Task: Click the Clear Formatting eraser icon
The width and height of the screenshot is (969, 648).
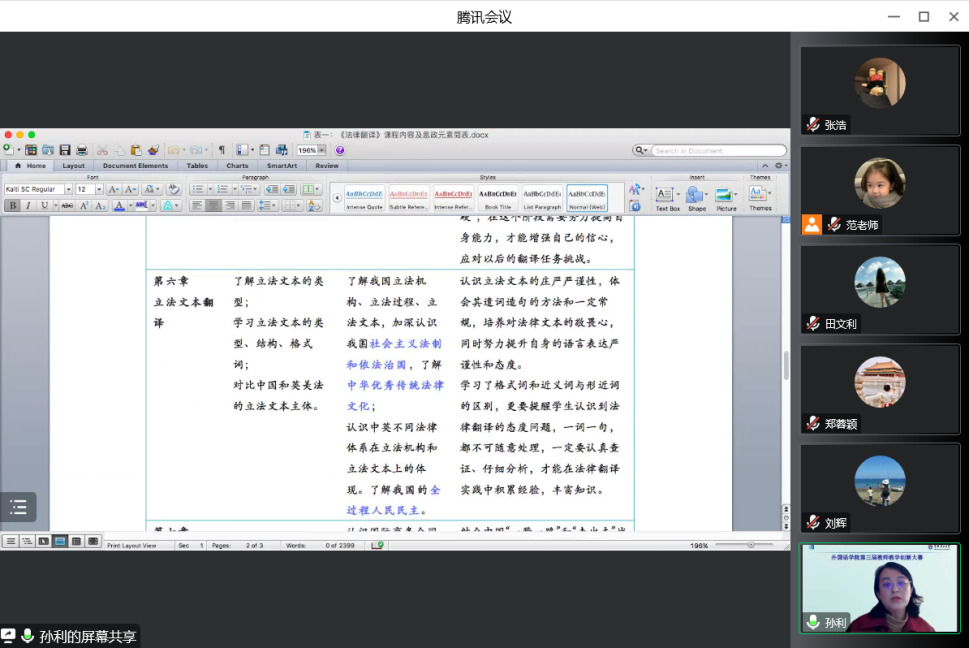Action: tap(173, 189)
